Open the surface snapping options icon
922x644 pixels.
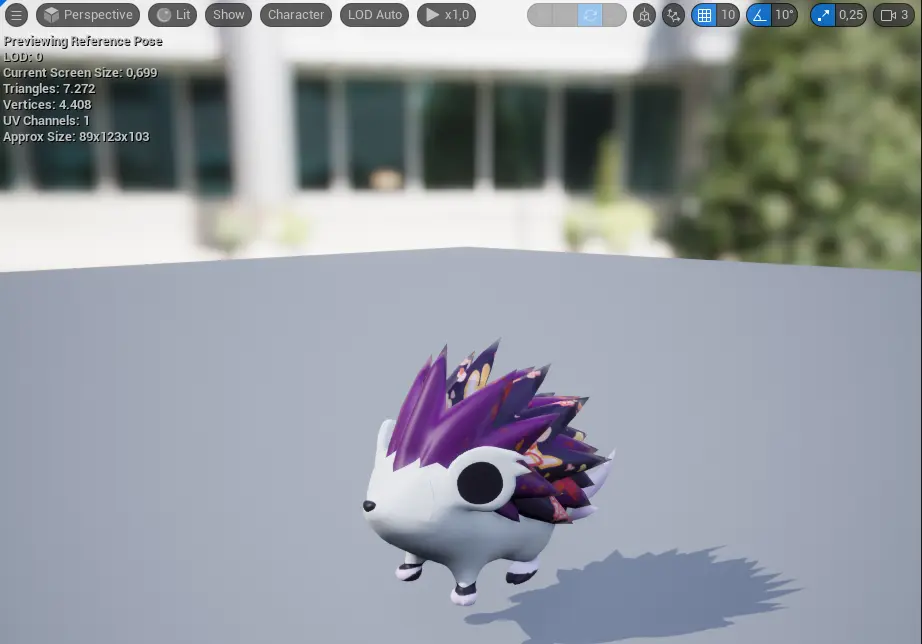coord(673,15)
